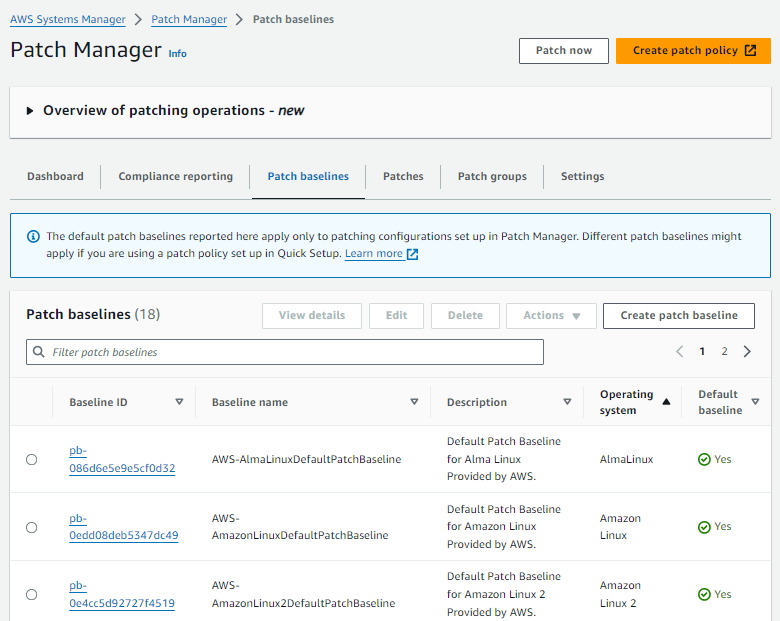This screenshot has height=621, width=780.
Task: Select the Patch baselines tab
Action: tap(308, 176)
